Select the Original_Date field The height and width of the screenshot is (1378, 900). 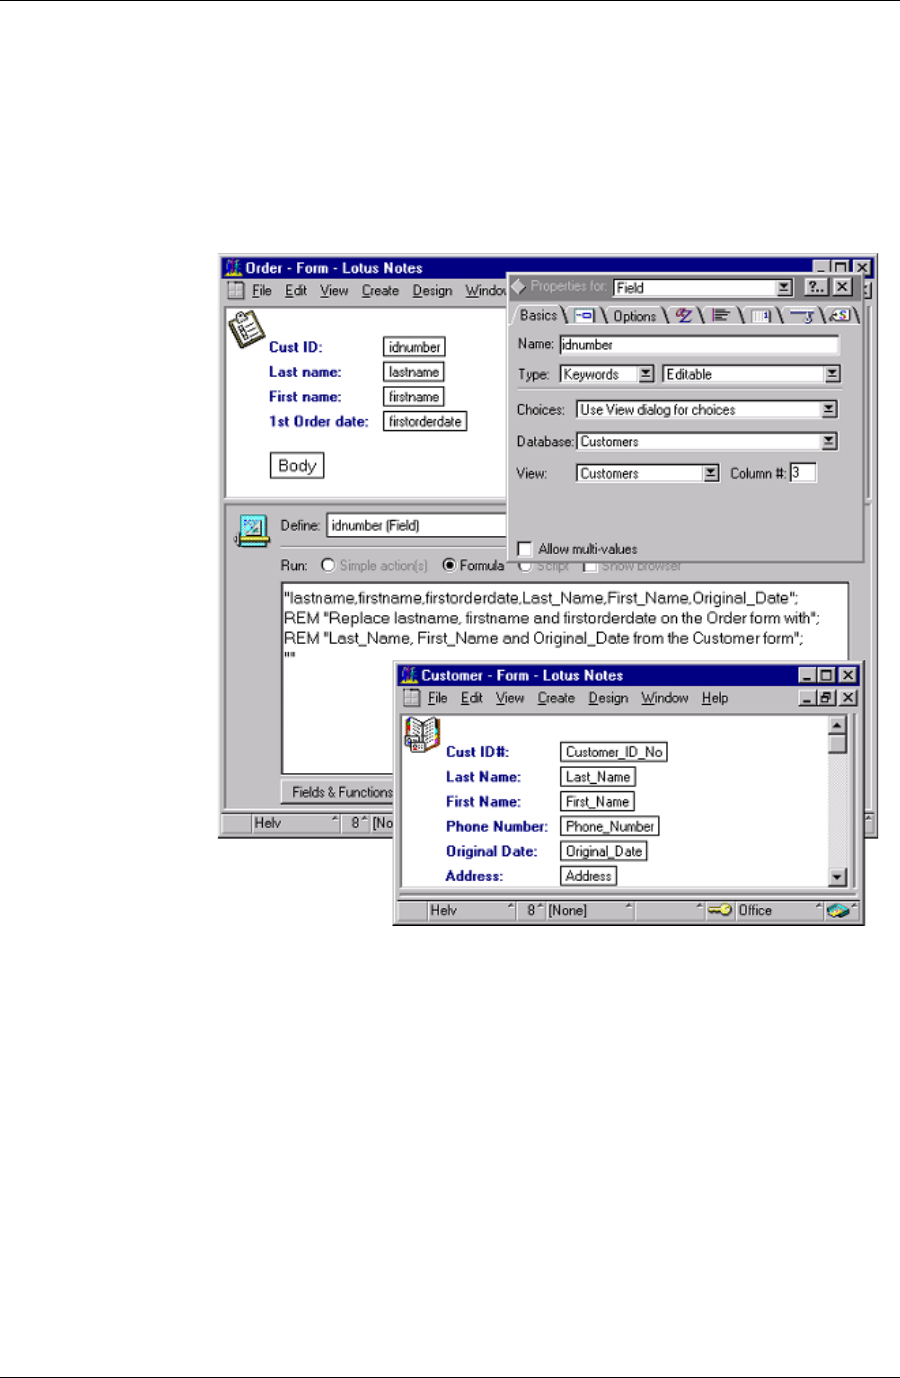(604, 852)
